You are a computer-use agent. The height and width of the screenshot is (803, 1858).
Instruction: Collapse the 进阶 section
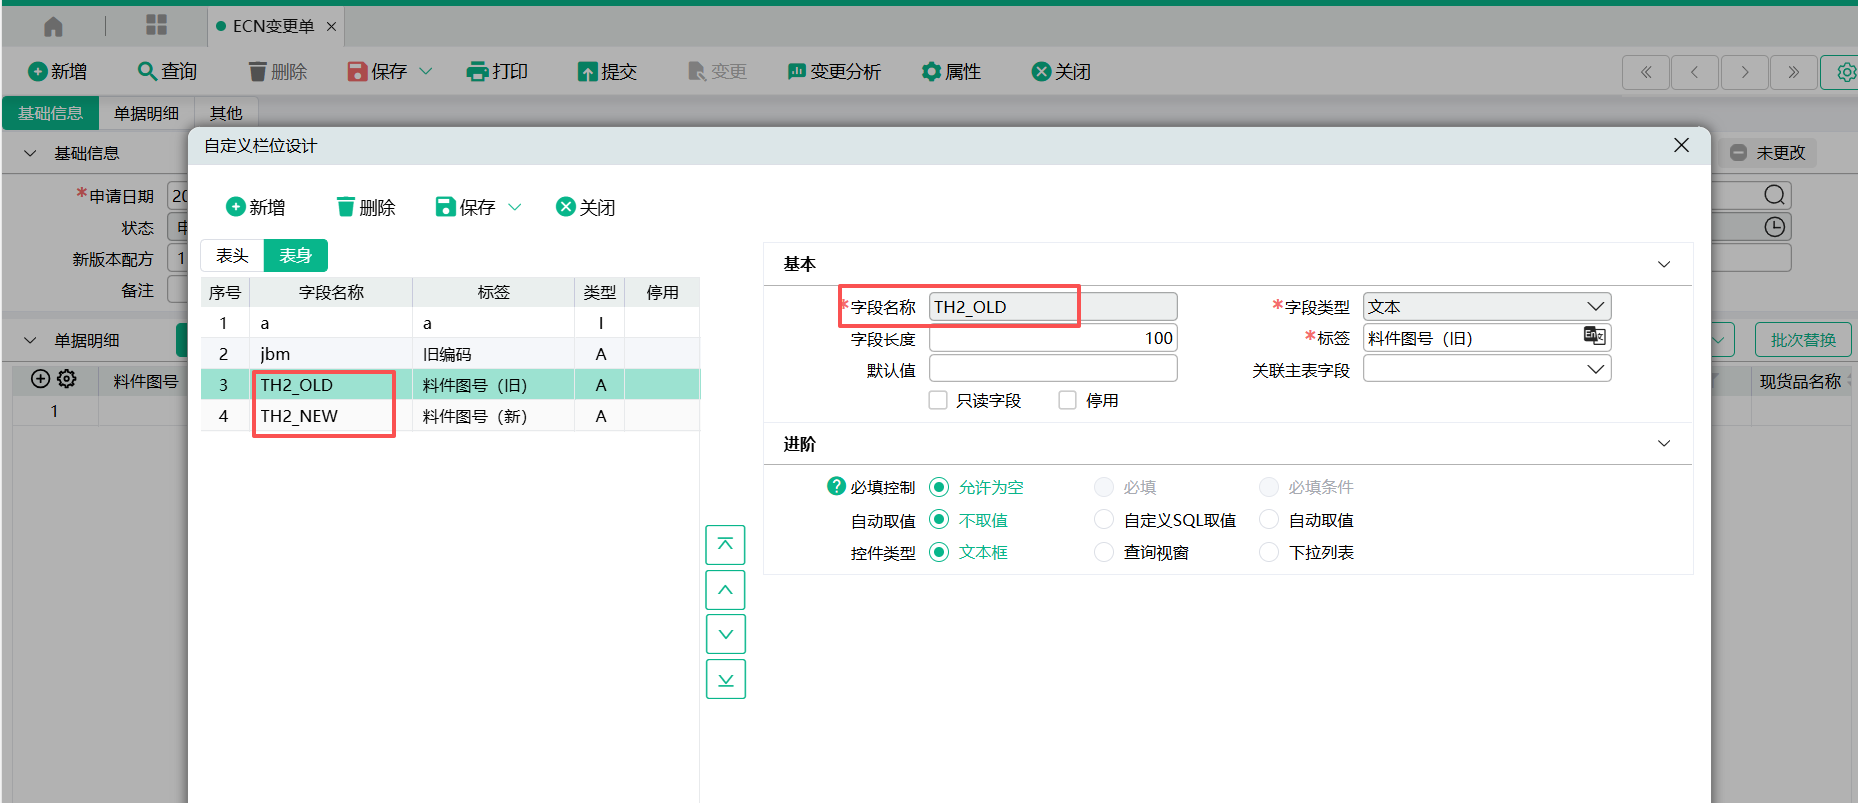[1664, 444]
